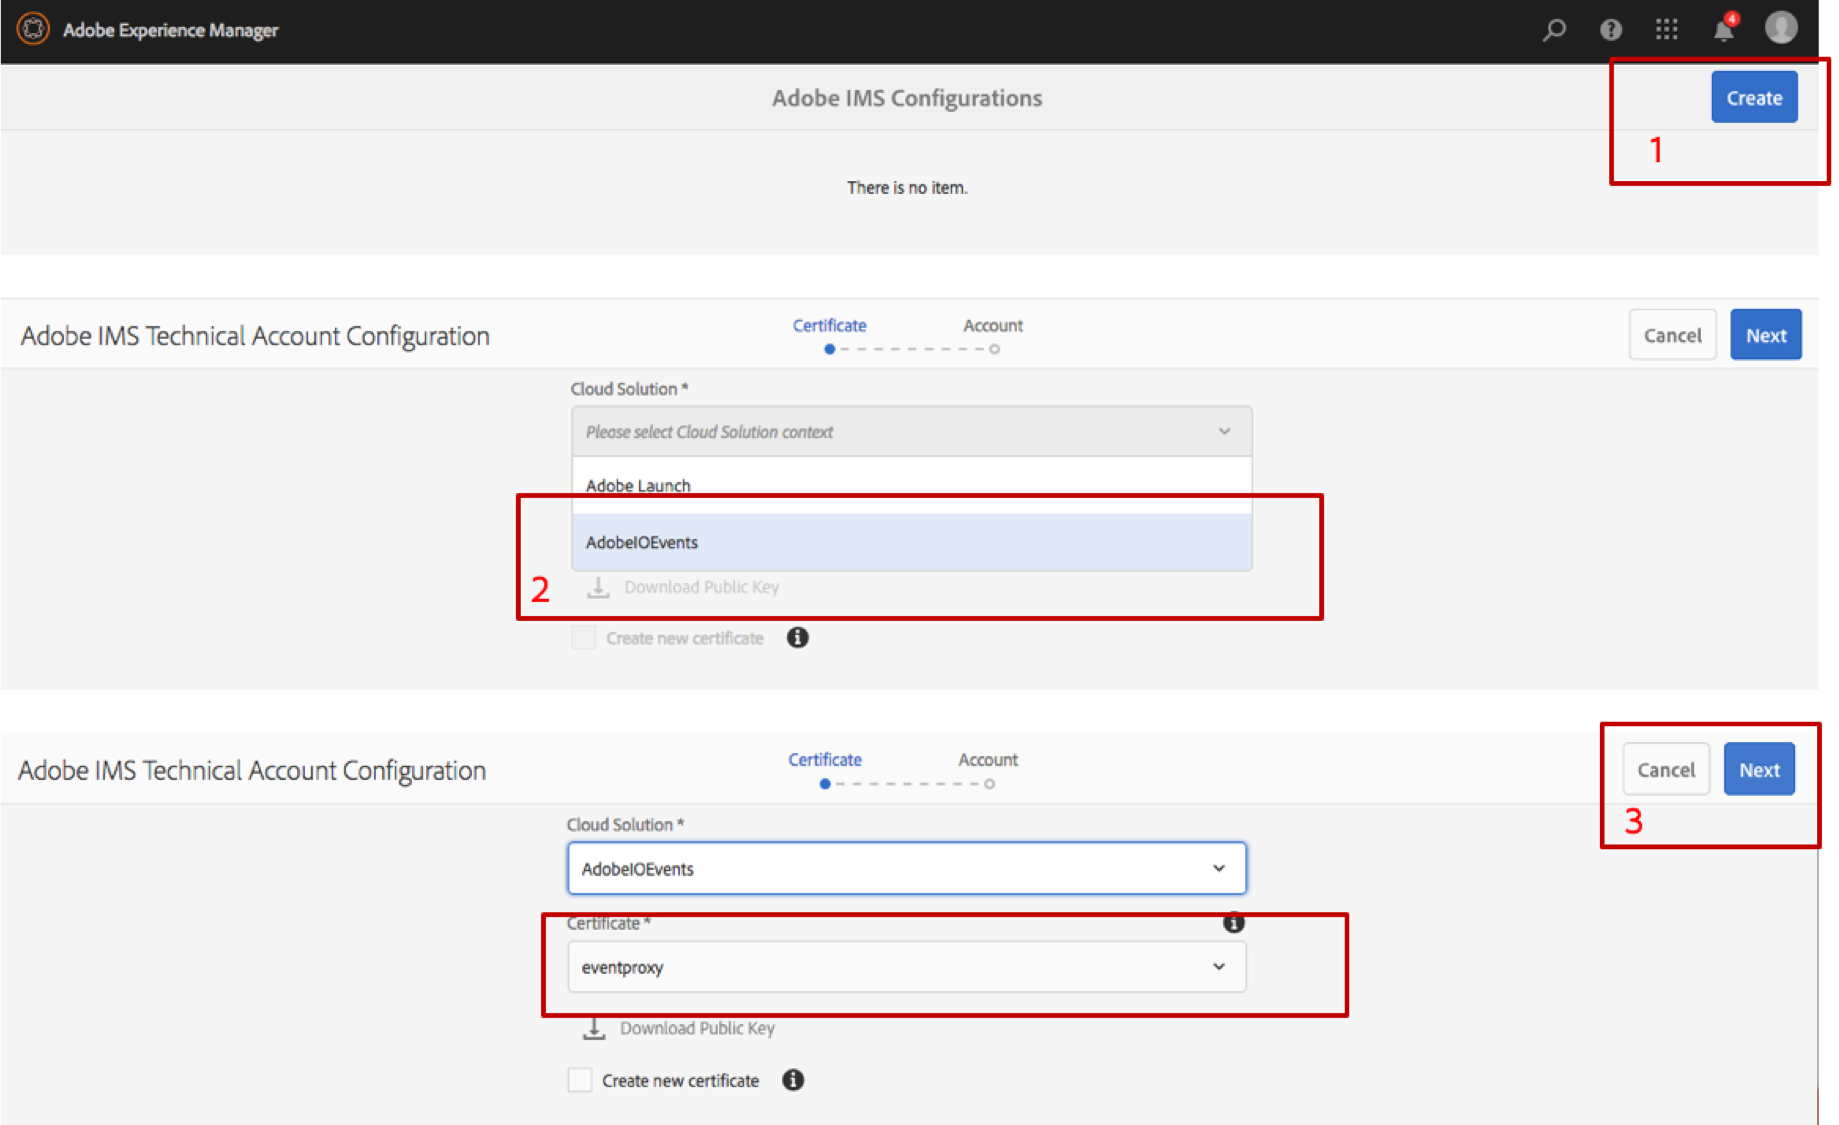Expand the 'Please select Cloud Solution context' dropdown
The height and width of the screenshot is (1125, 1839).
[911, 432]
